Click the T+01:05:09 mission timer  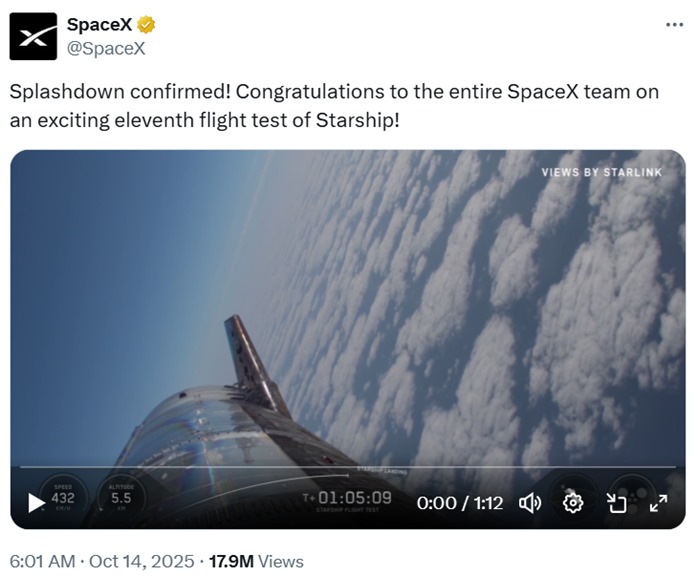pos(347,498)
